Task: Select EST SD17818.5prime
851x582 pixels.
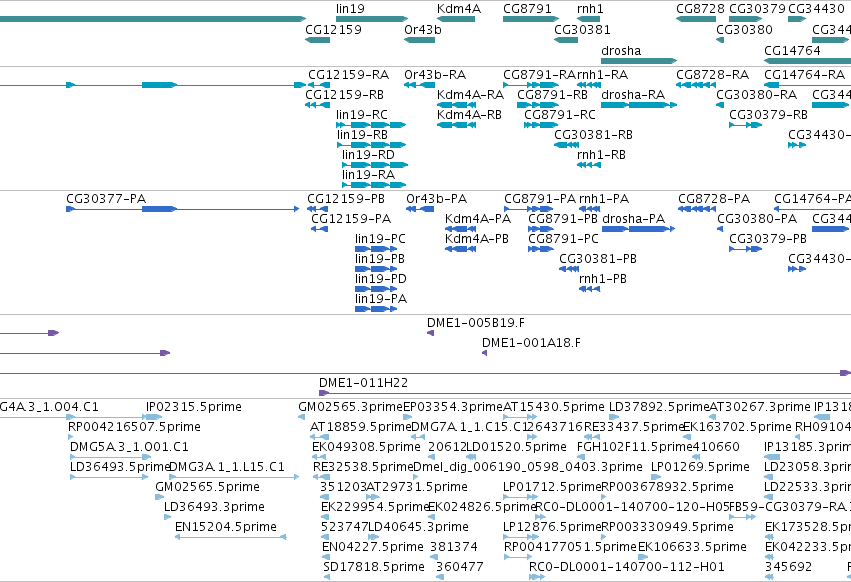Action: click(x=327, y=577)
